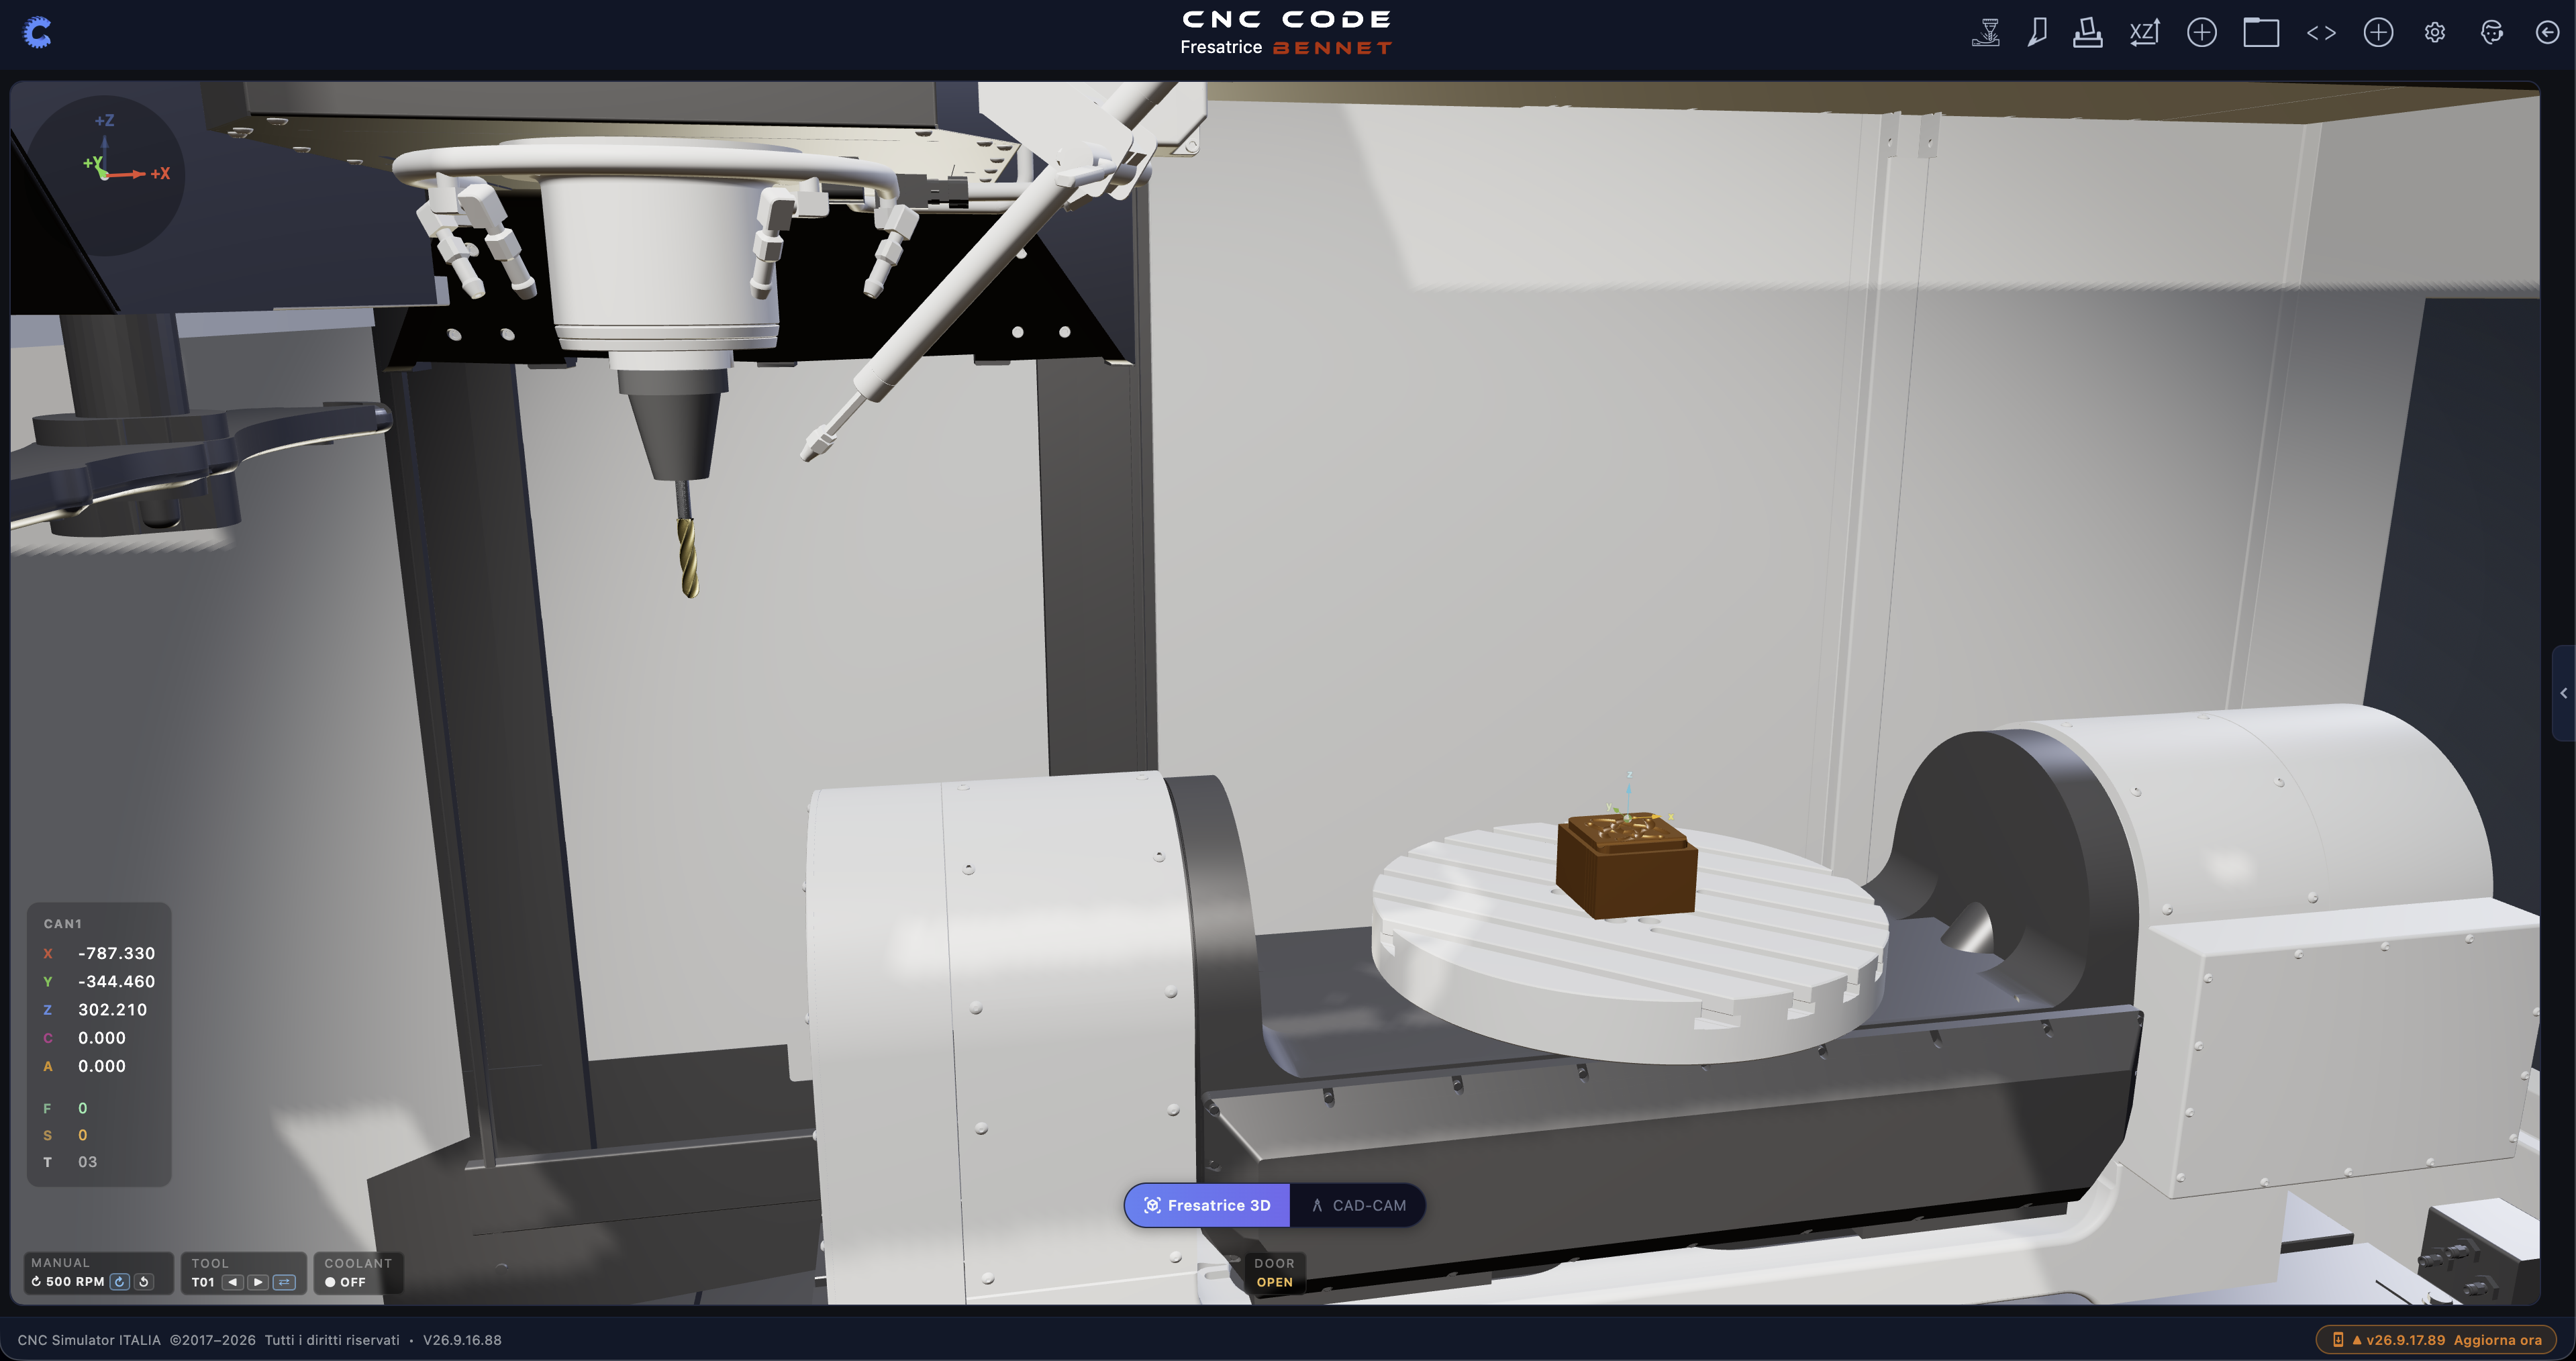Click the Y coordinate value -344.460
This screenshot has height=1361, width=2576.
click(117, 982)
